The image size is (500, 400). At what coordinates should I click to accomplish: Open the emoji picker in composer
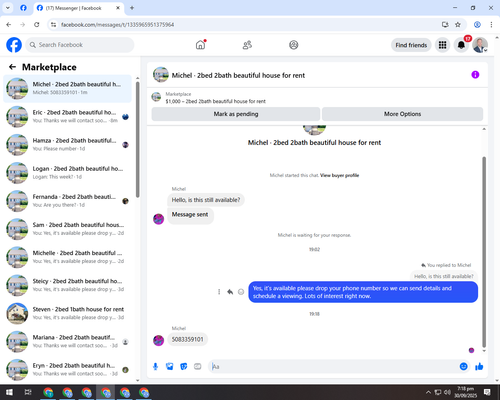(463, 367)
